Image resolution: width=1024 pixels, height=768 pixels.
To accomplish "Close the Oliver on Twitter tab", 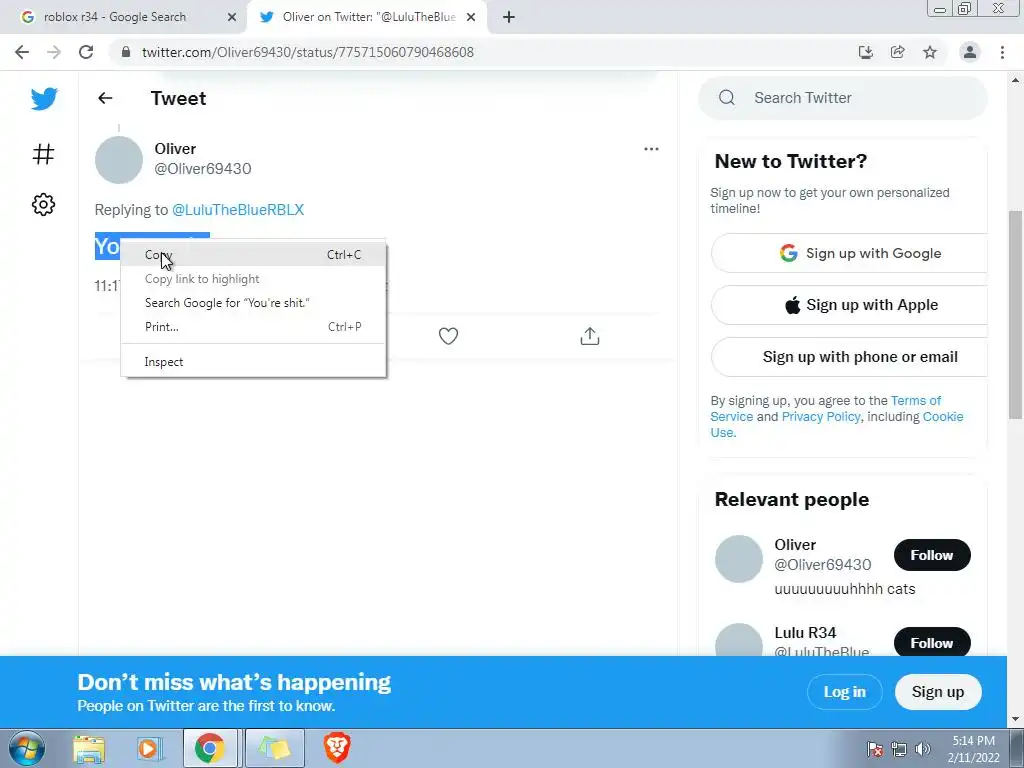I will pyautogui.click(x=471, y=17).
